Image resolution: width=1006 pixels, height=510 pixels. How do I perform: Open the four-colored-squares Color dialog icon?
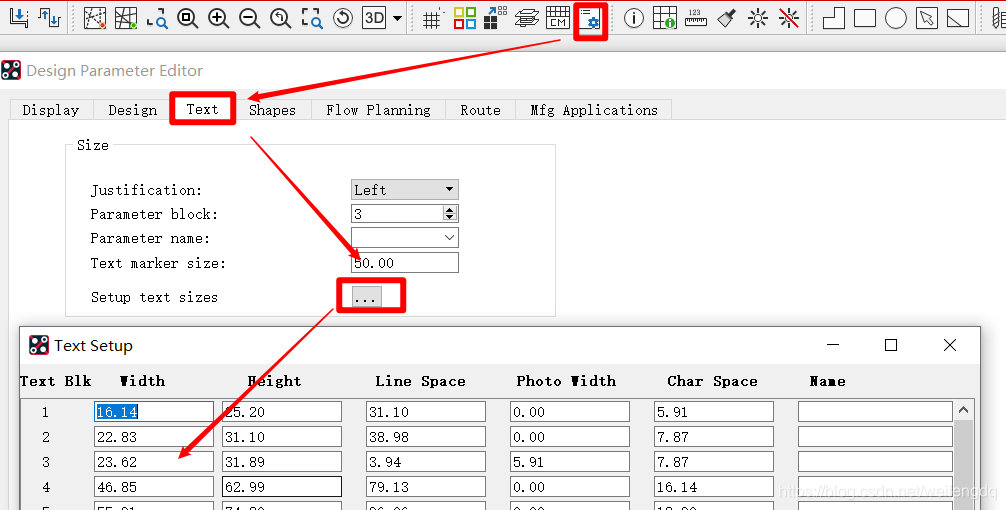[465, 18]
